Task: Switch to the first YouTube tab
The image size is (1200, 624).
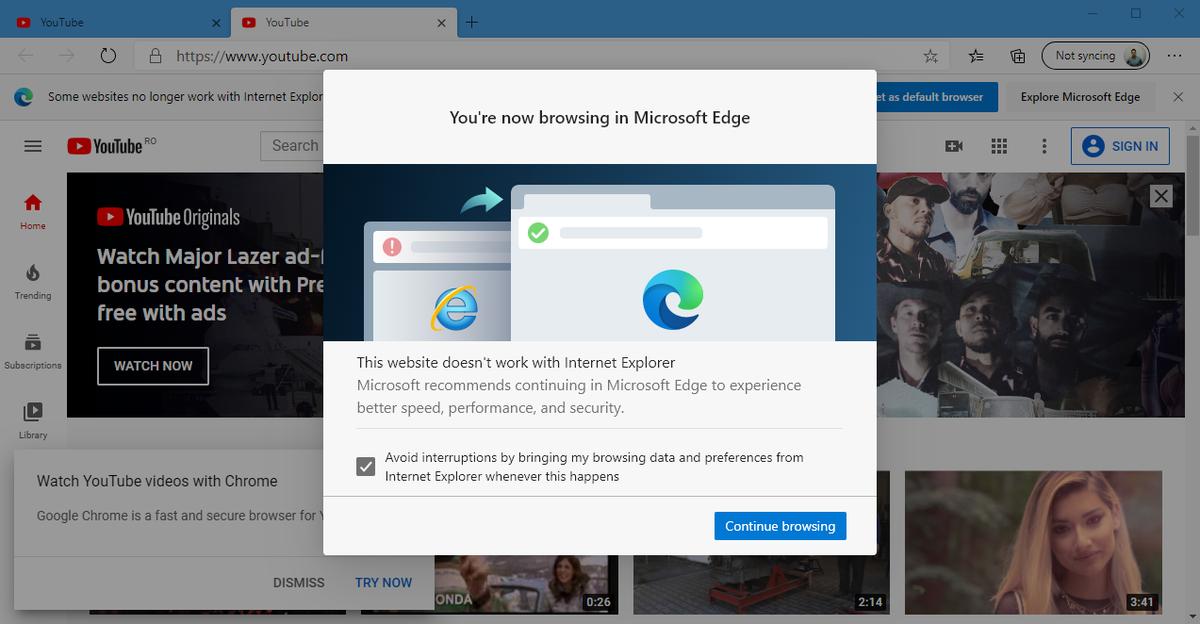Action: pos(110,22)
